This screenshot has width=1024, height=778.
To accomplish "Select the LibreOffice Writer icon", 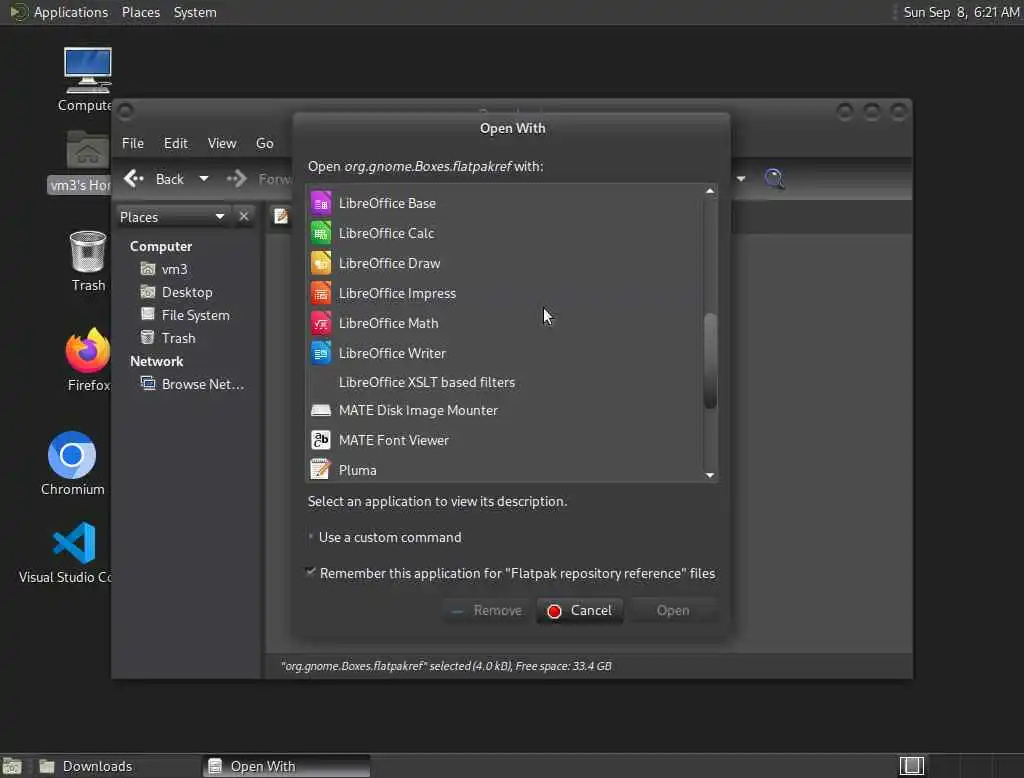I will coord(321,353).
